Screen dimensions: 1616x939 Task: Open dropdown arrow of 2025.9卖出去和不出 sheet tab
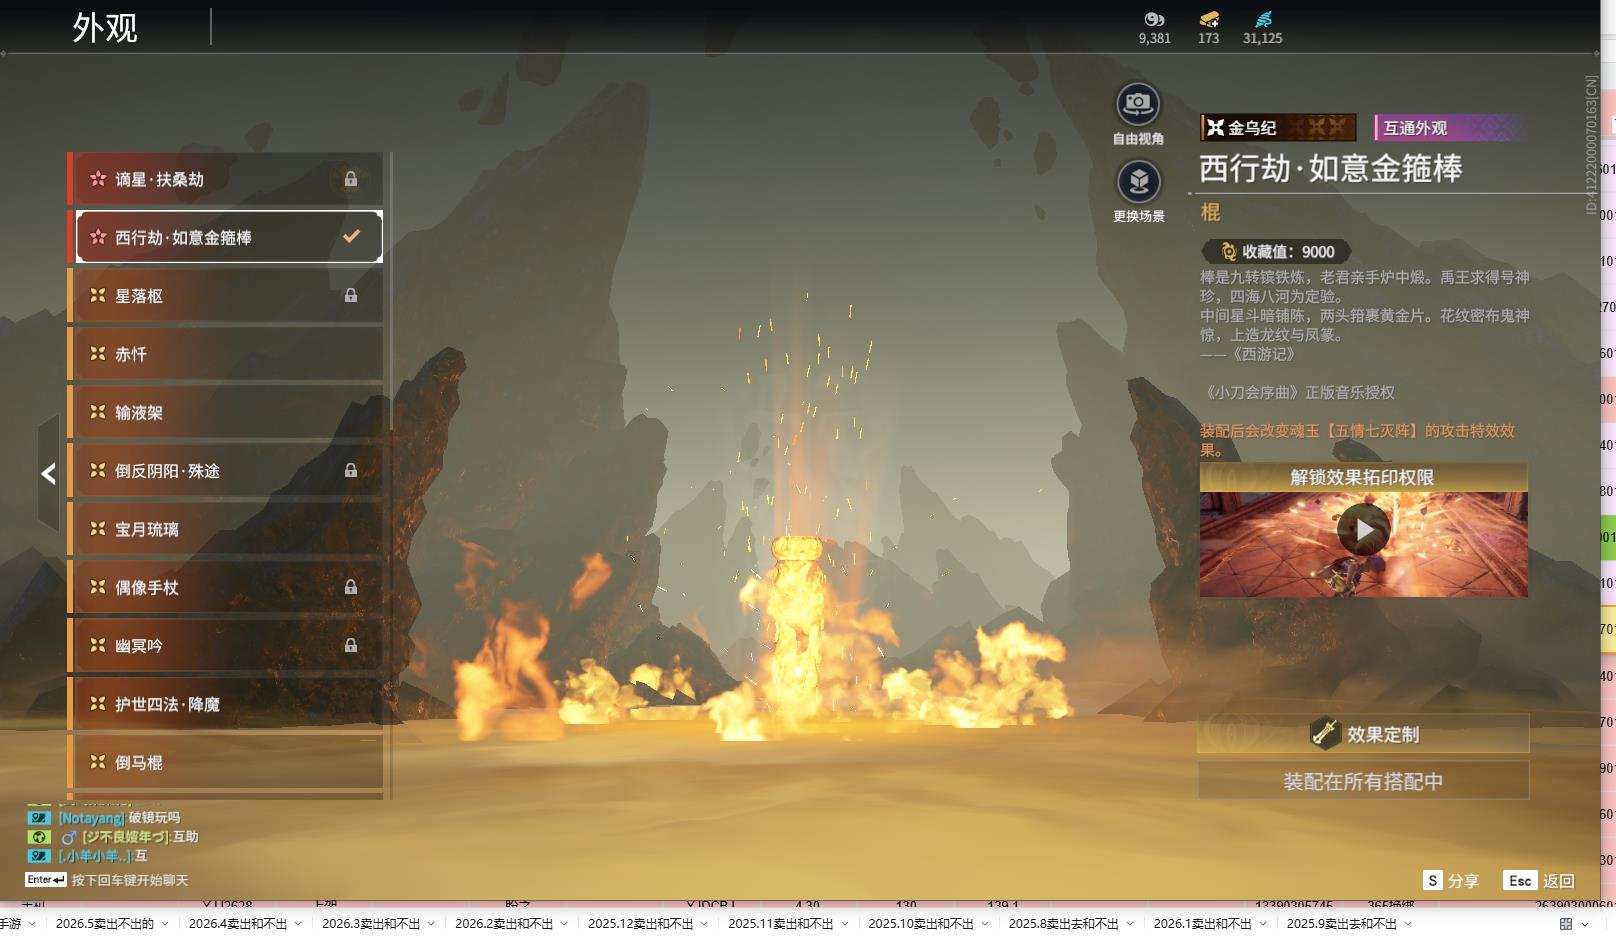[1408, 924]
